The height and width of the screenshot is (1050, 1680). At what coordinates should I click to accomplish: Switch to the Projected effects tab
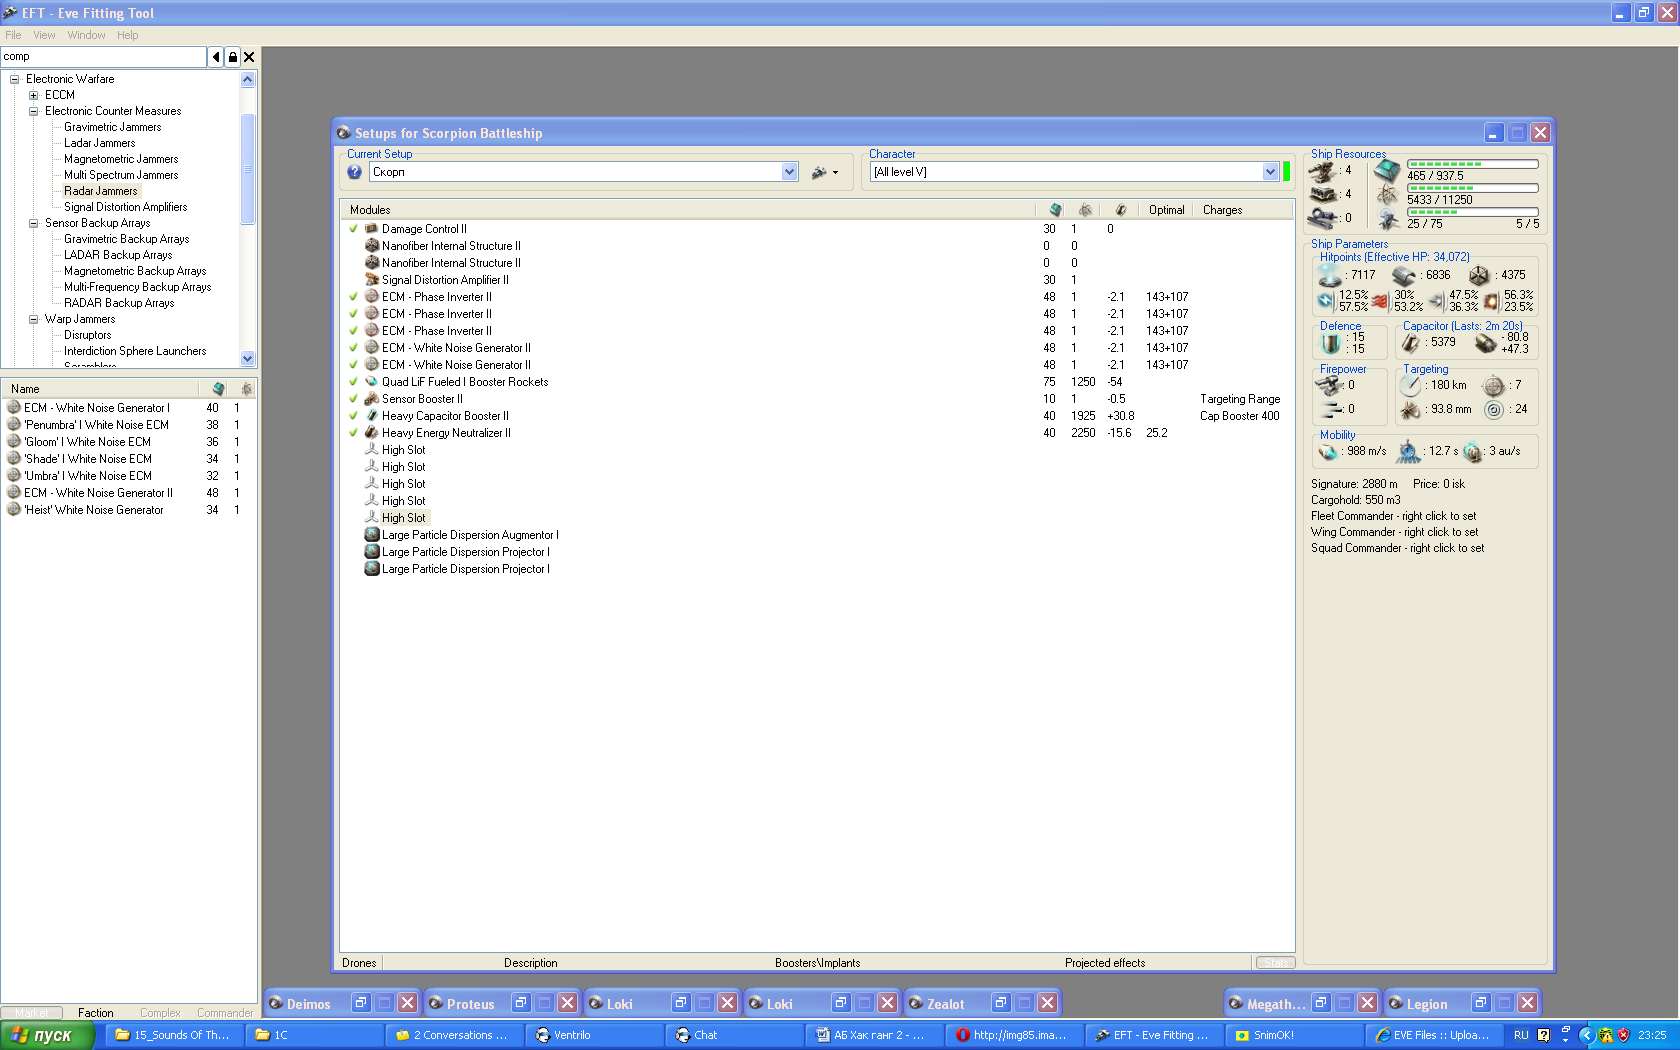click(1105, 963)
